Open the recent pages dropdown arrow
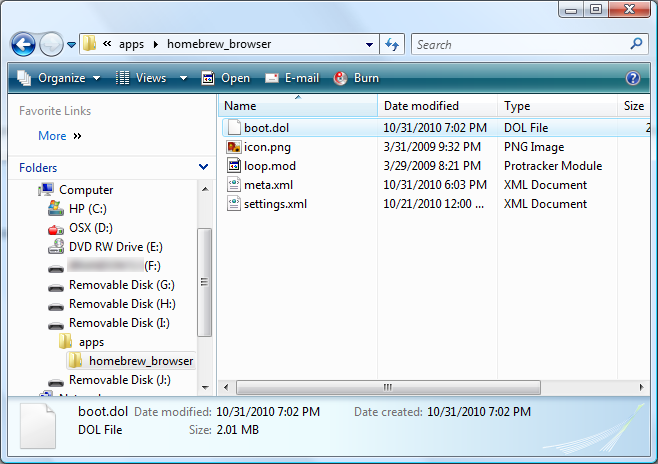658x464 pixels. (x=71, y=44)
